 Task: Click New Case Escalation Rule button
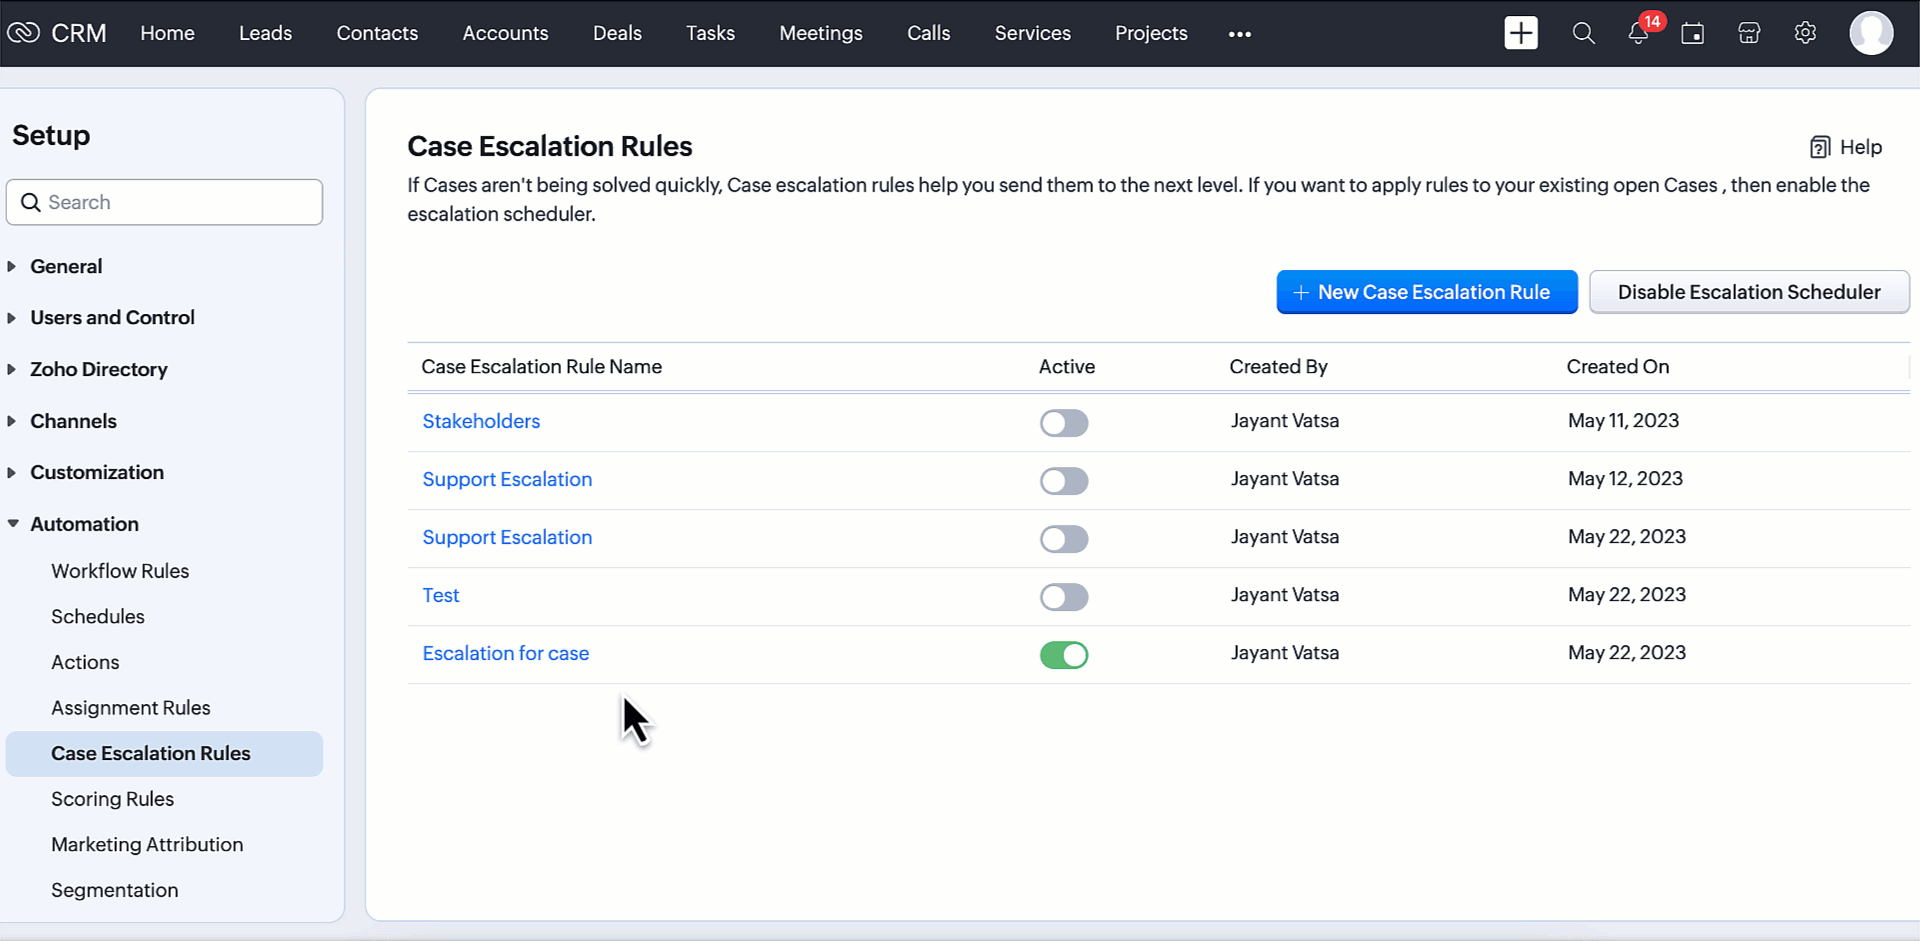pos(1426,292)
